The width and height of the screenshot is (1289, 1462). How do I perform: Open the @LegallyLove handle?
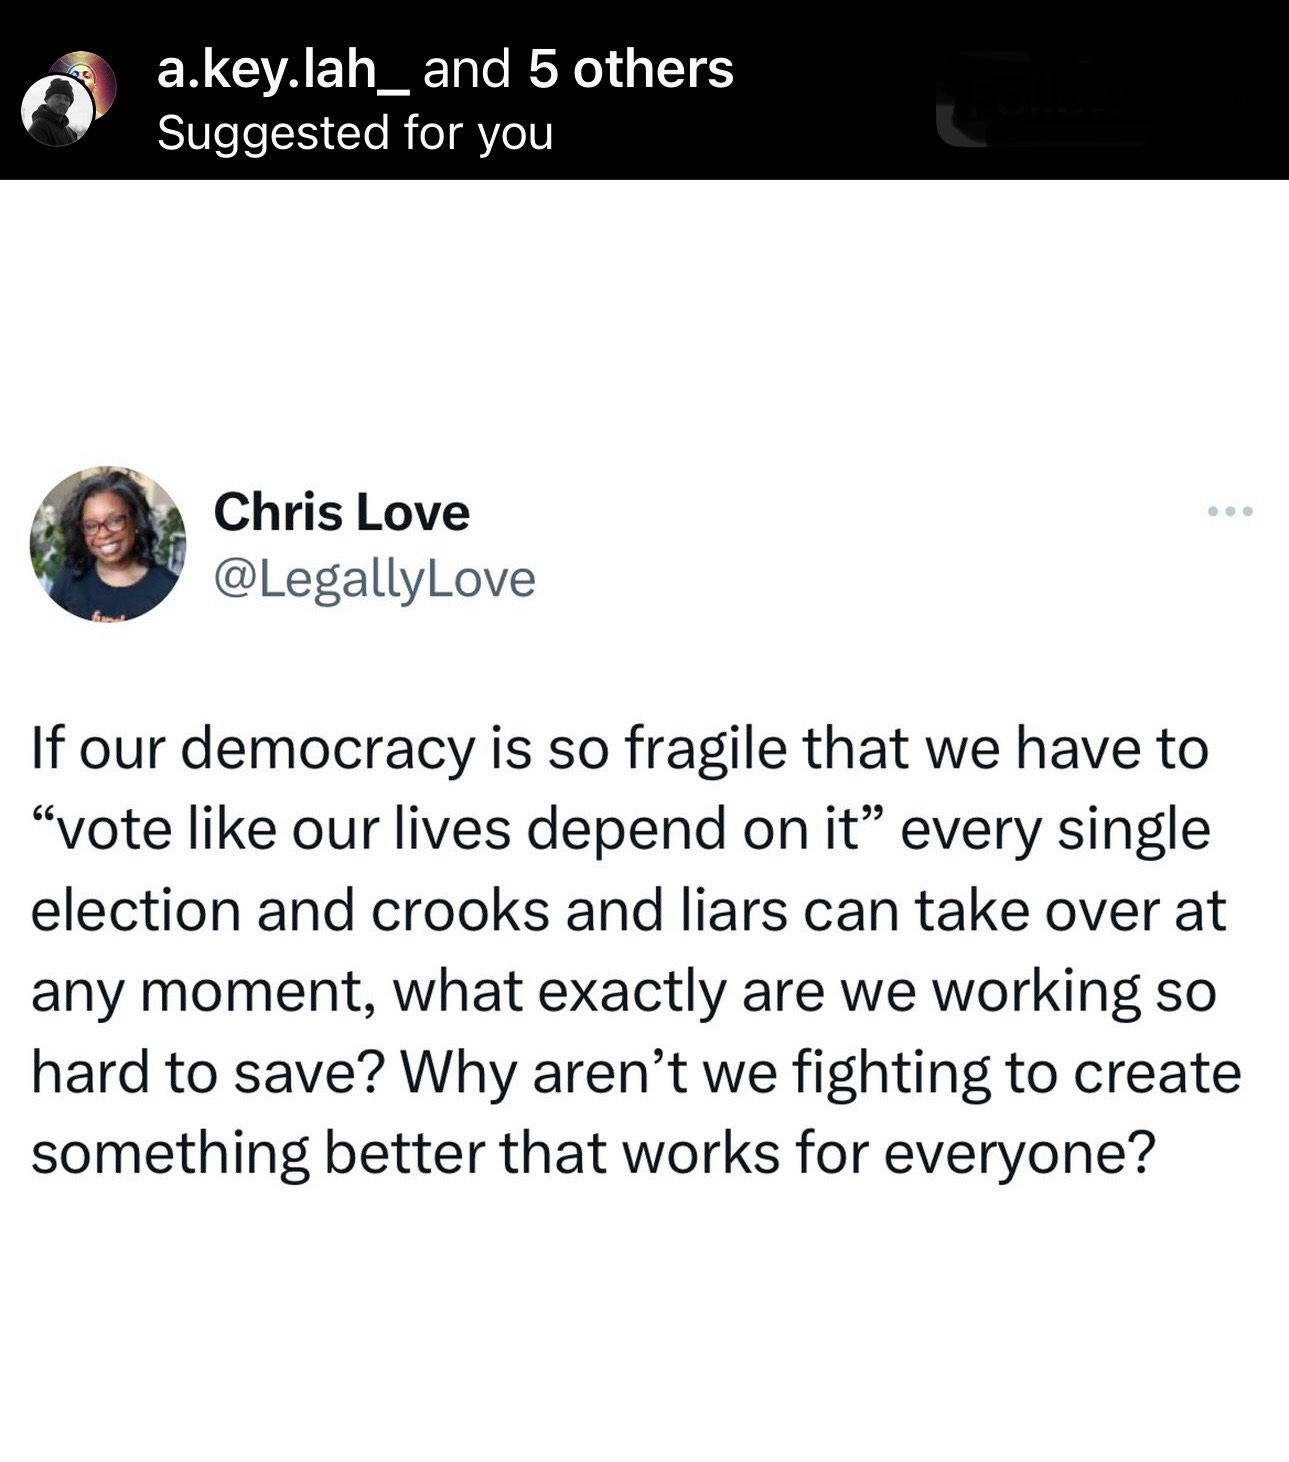coord(374,579)
